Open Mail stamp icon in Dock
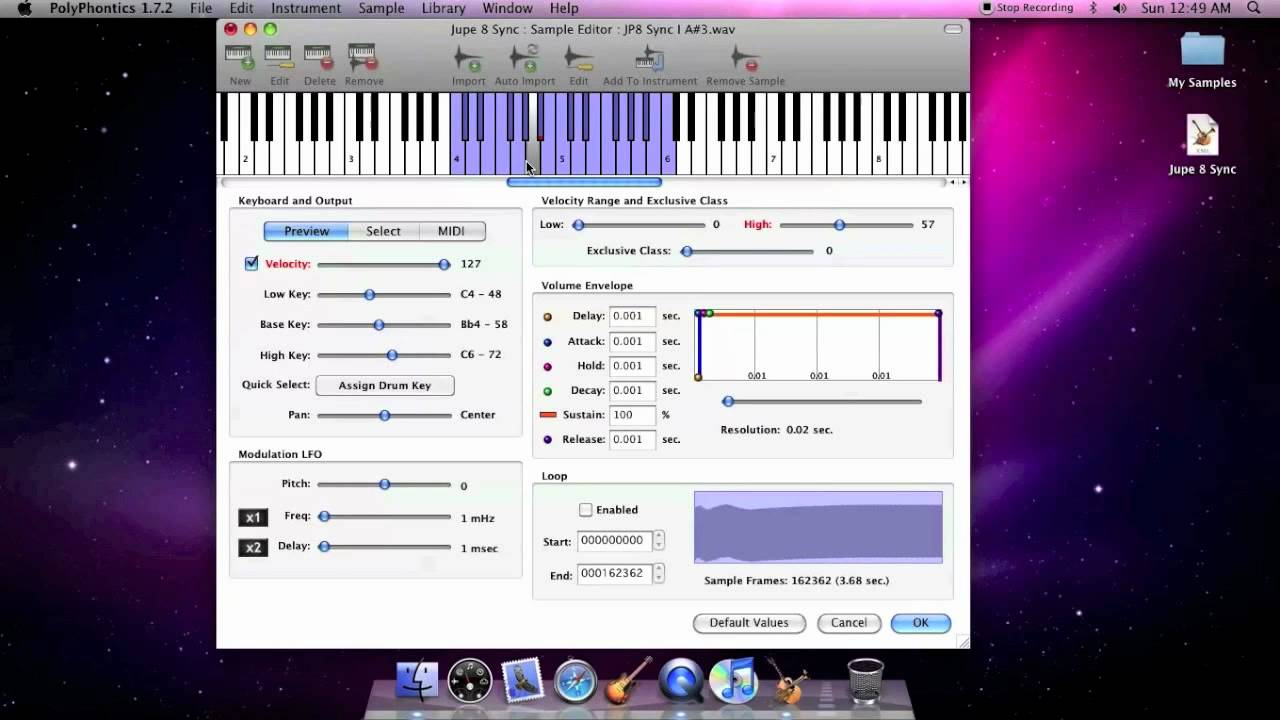The image size is (1280, 720). click(522, 680)
